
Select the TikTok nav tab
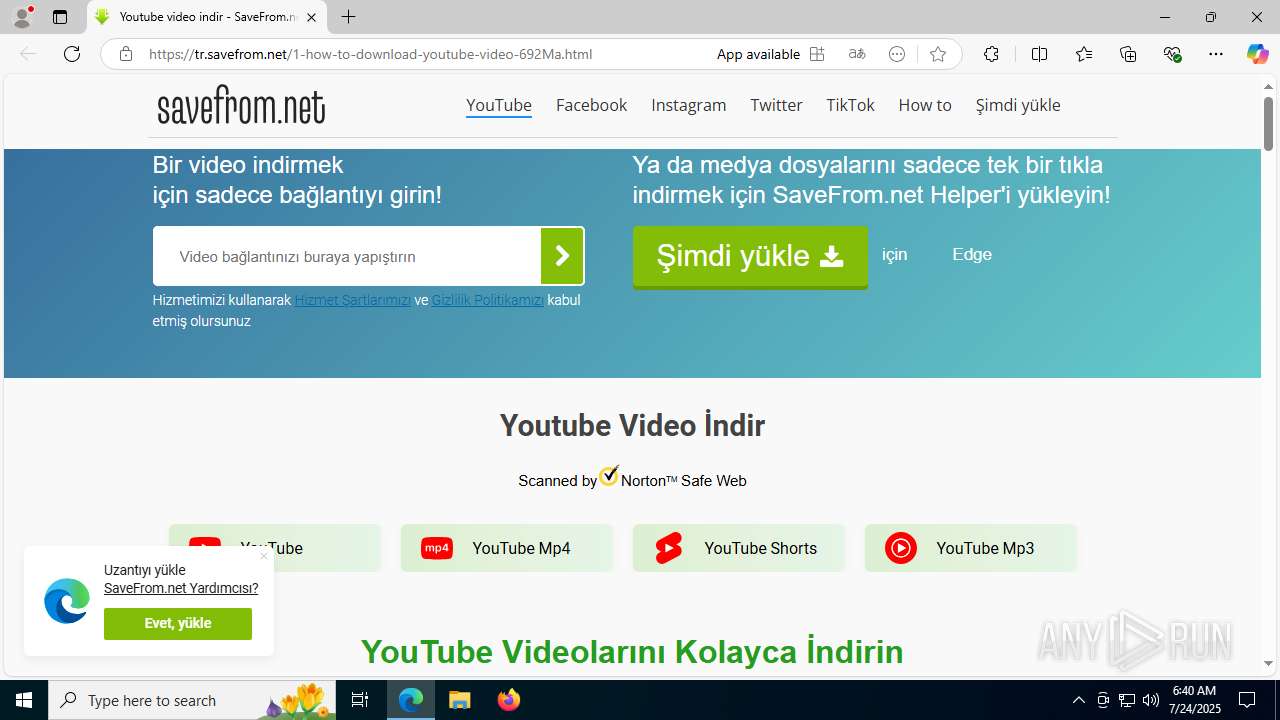click(x=850, y=105)
